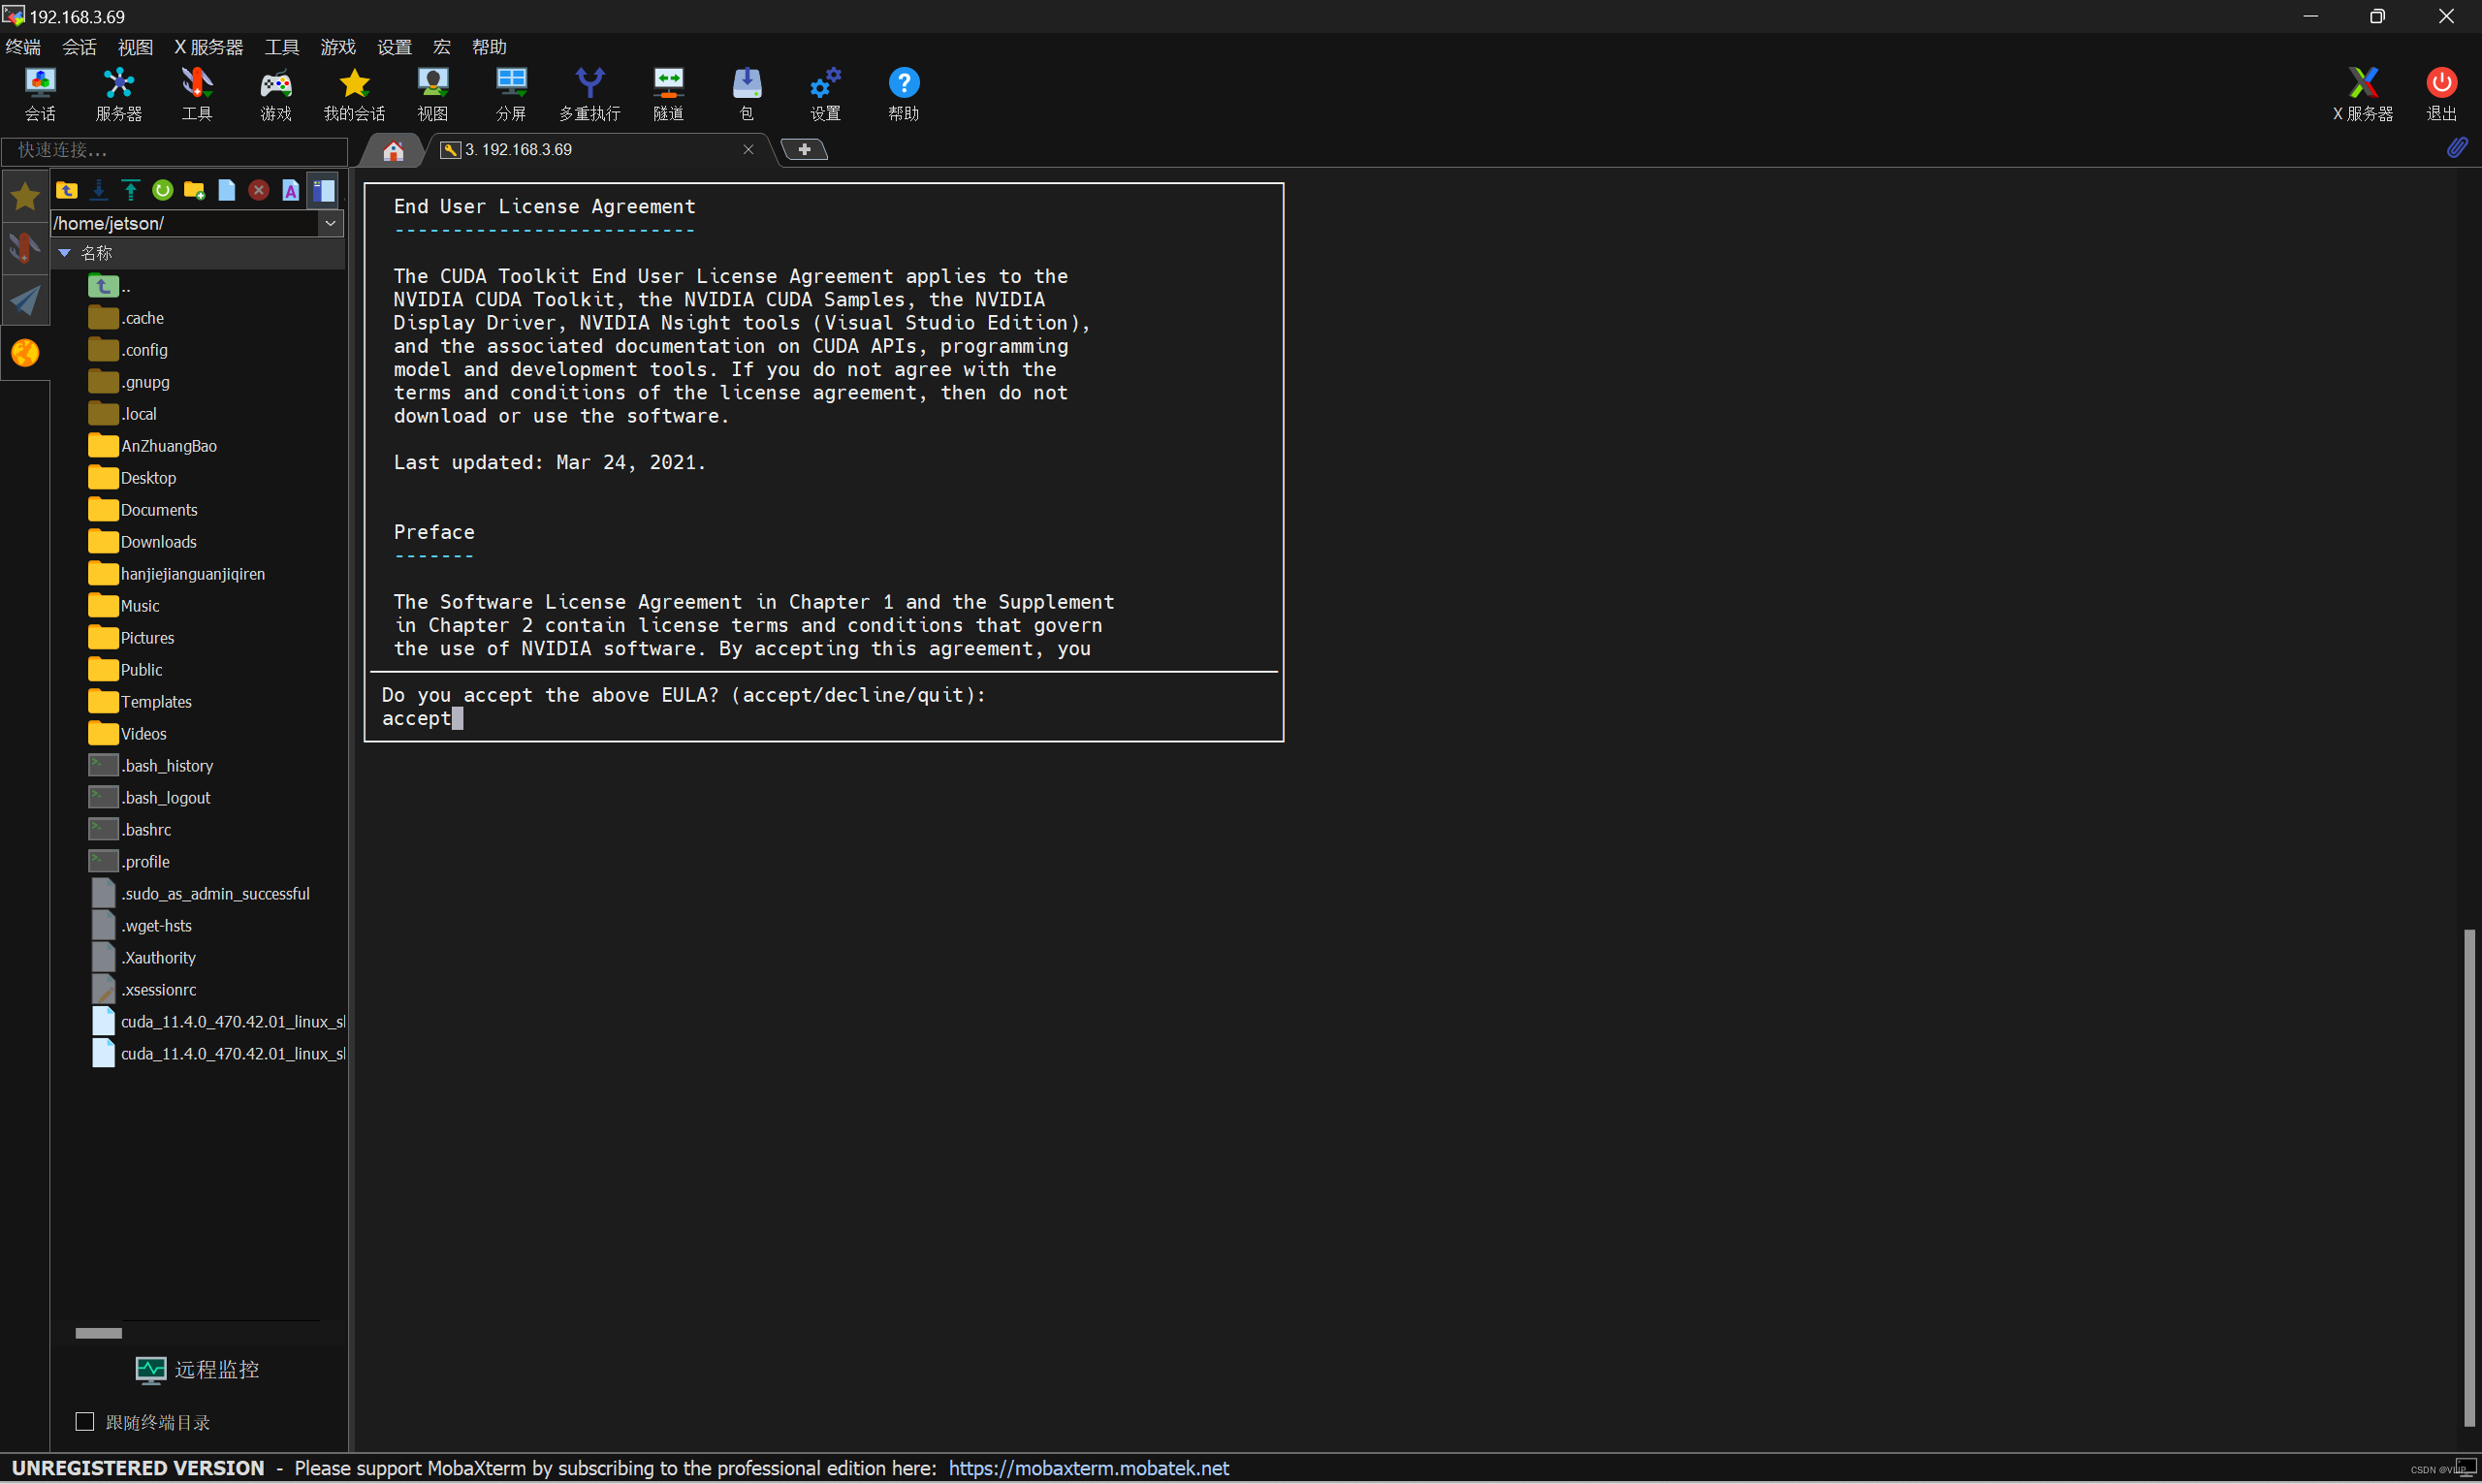
Task: Open the 隧道 tunneling toolbar icon
Action: 668,94
